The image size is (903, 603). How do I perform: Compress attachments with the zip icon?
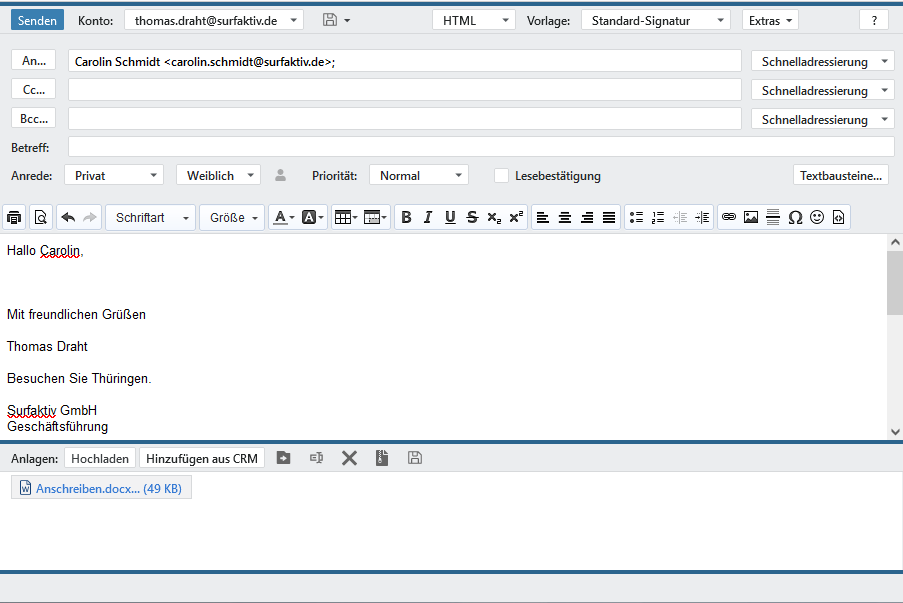(381, 458)
